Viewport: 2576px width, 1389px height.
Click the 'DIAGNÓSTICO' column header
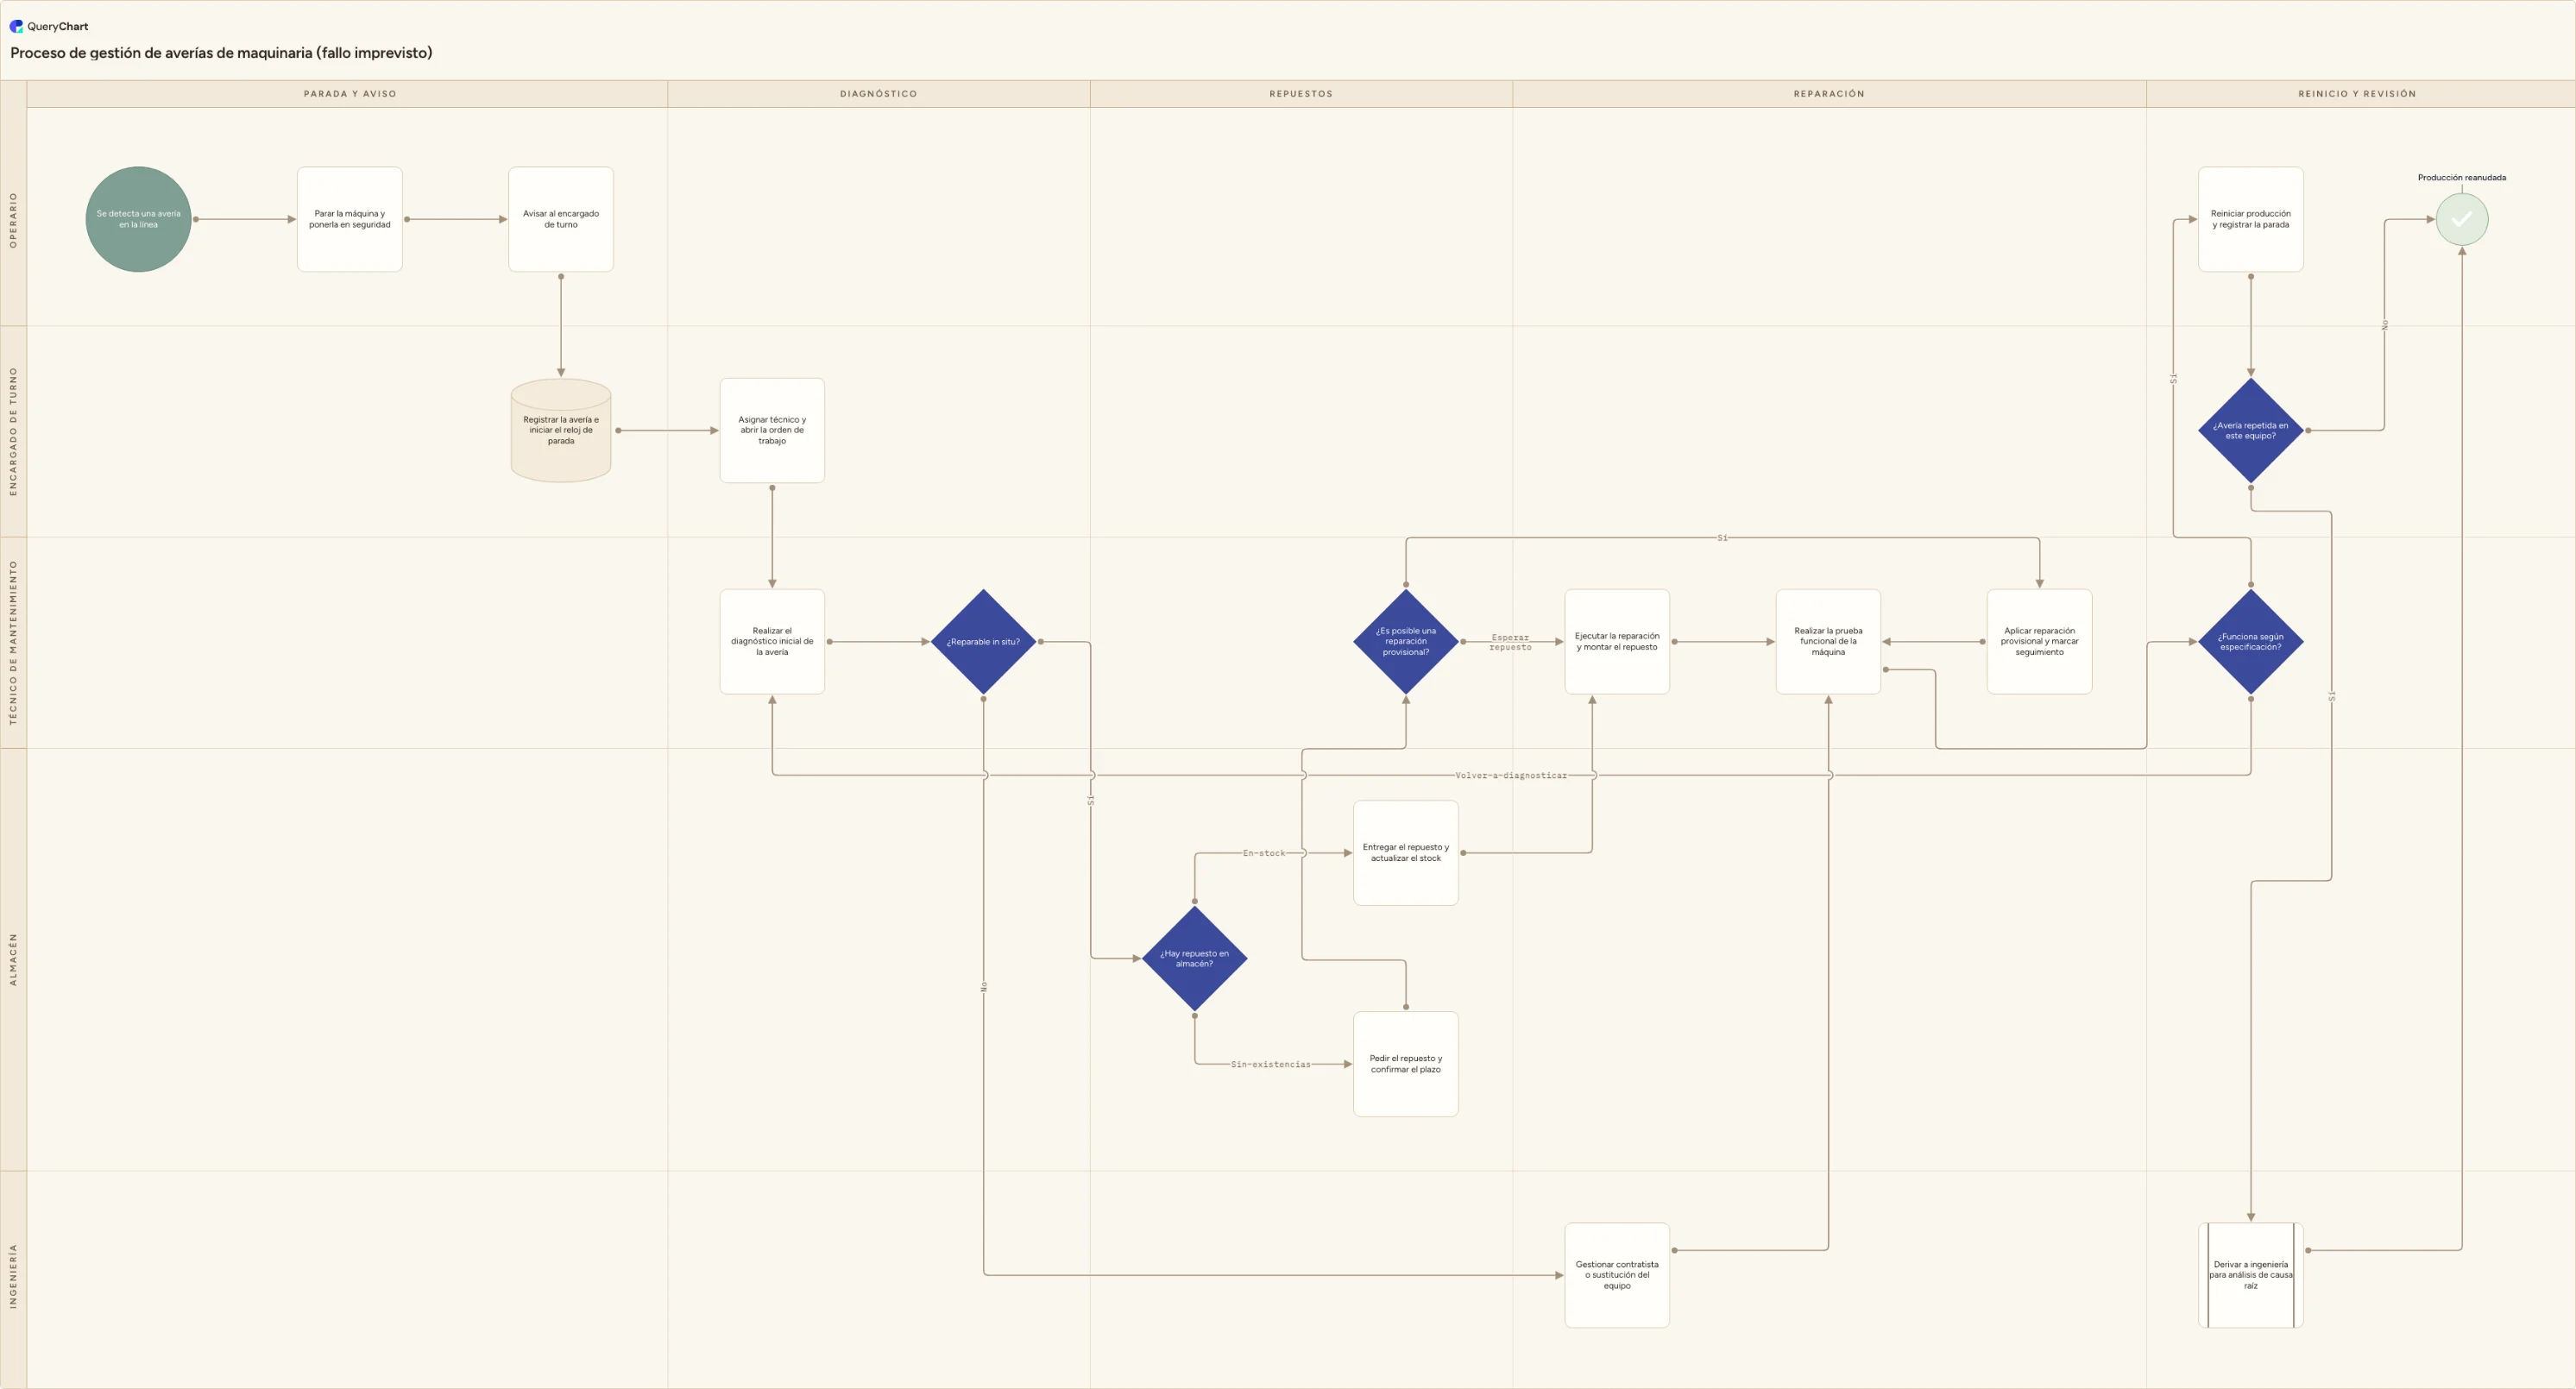point(878,94)
